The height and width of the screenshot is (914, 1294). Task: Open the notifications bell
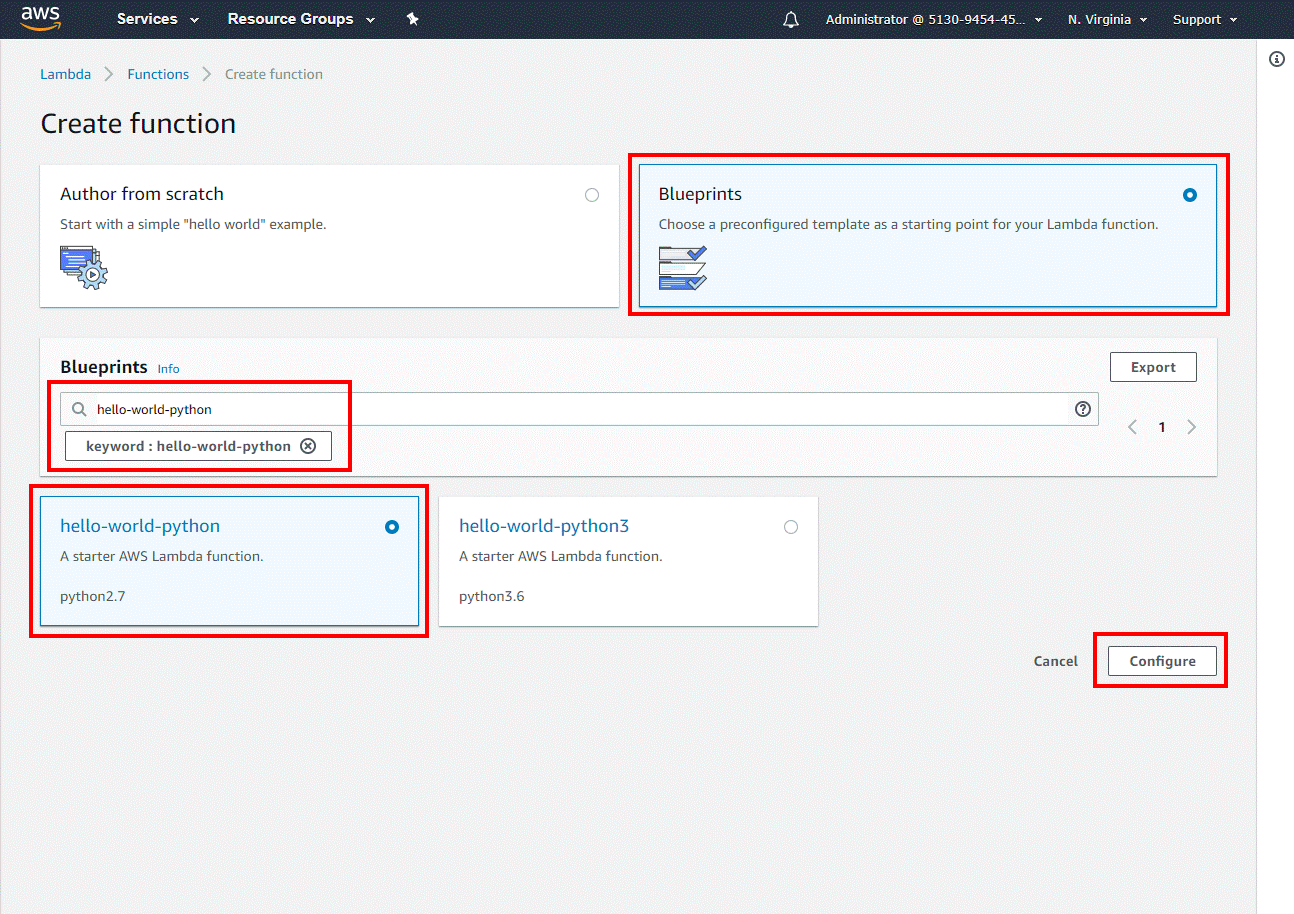pos(791,19)
